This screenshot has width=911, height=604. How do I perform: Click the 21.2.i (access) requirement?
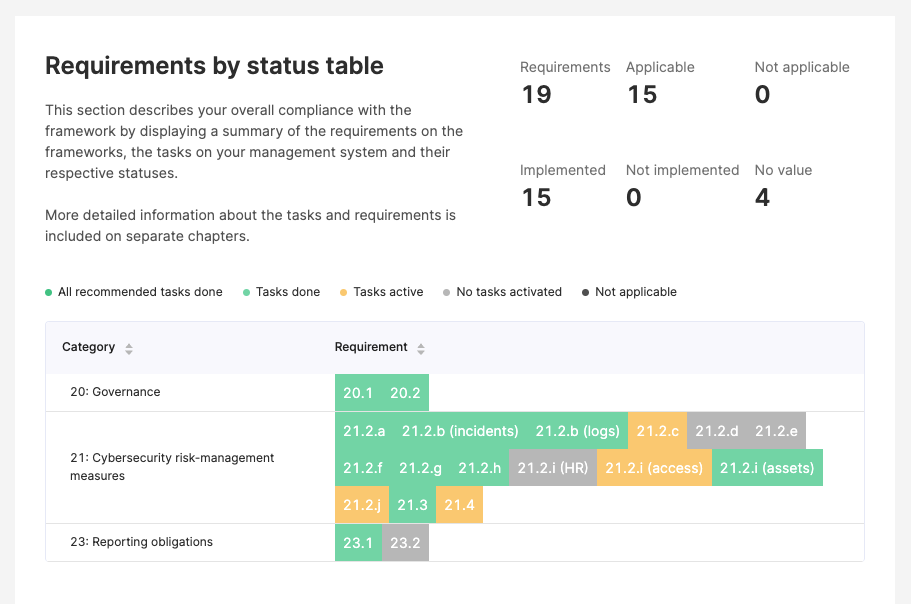click(654, 467)
